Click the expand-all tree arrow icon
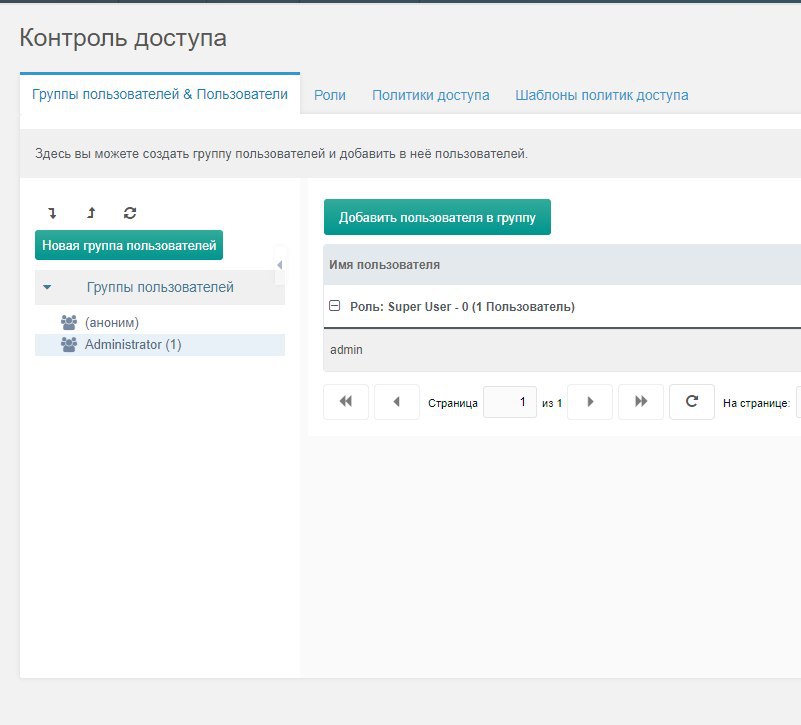 [52, 213]
